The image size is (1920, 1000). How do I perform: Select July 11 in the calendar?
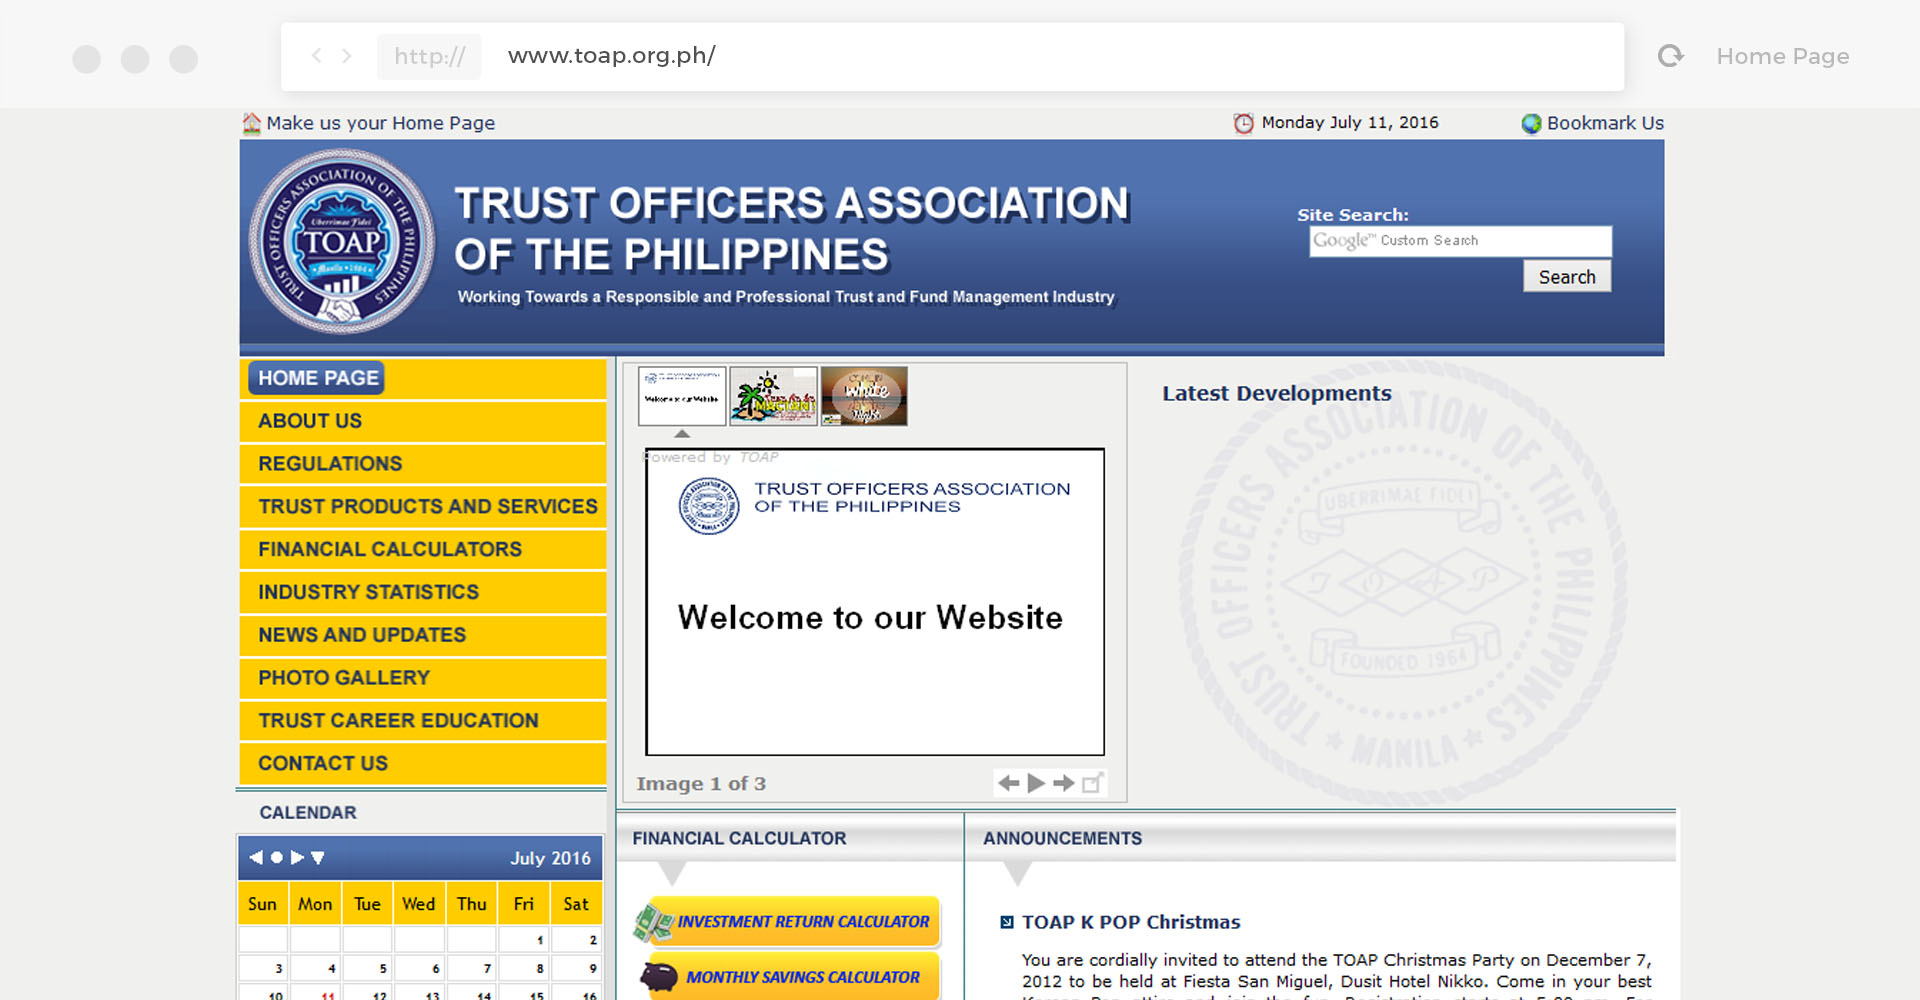click(316, 994)
